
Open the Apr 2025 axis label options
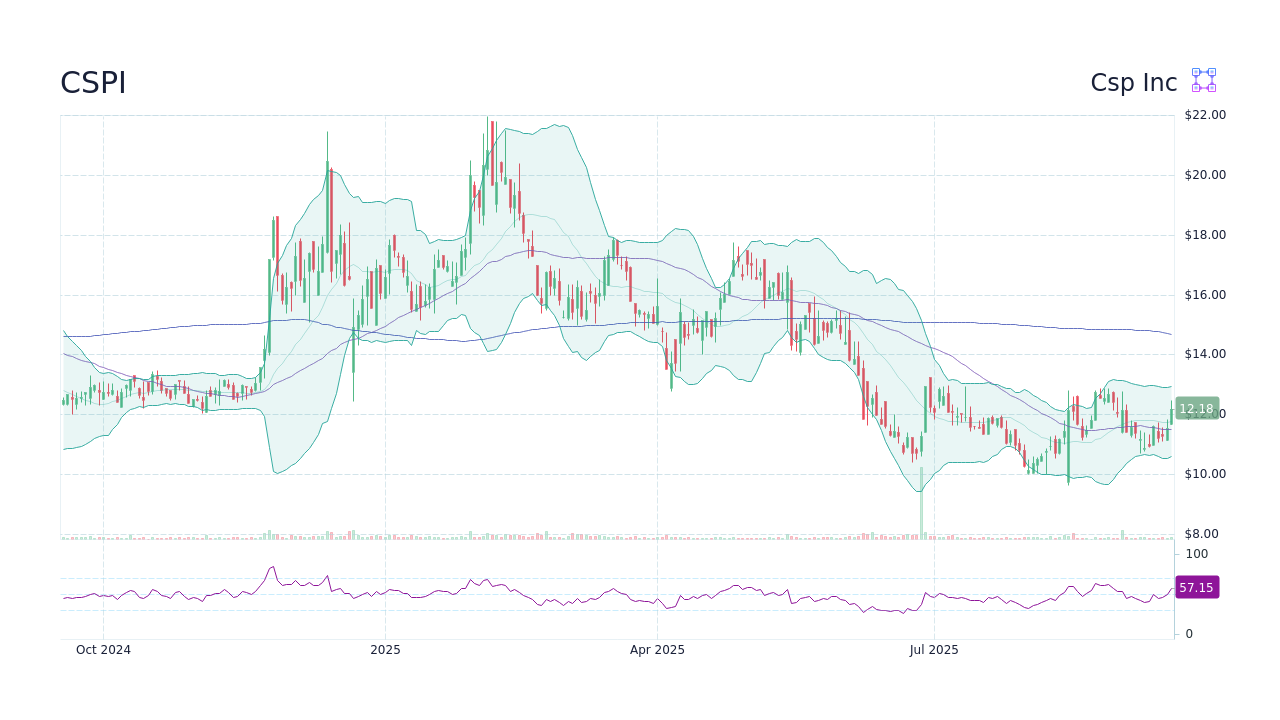(x=657, y=650)
